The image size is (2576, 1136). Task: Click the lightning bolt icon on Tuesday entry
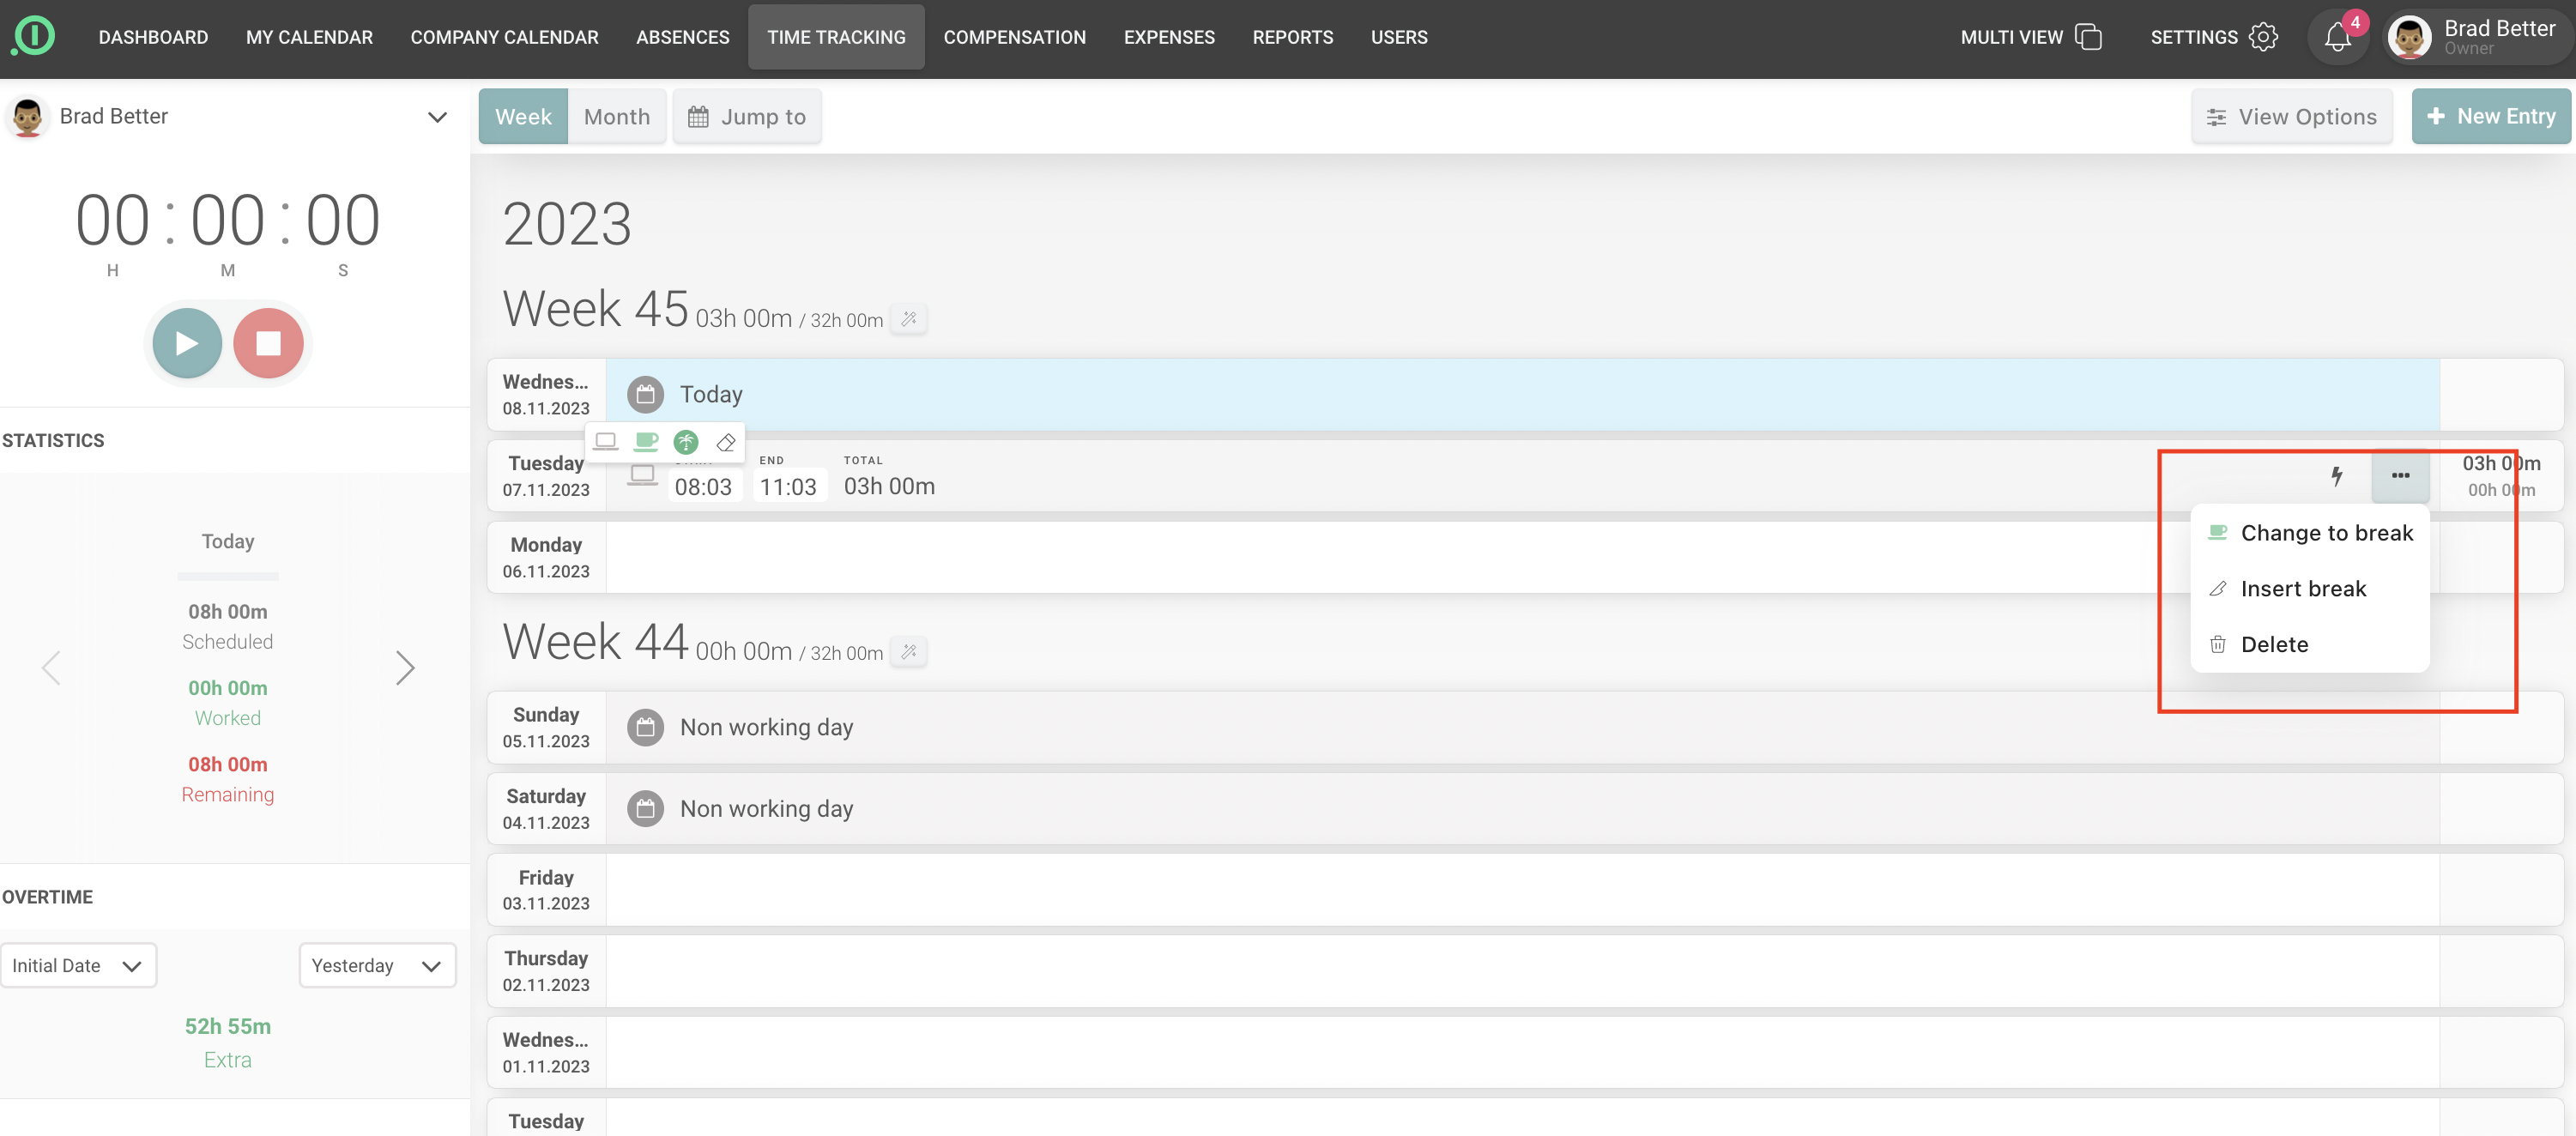coord(2336,476)
